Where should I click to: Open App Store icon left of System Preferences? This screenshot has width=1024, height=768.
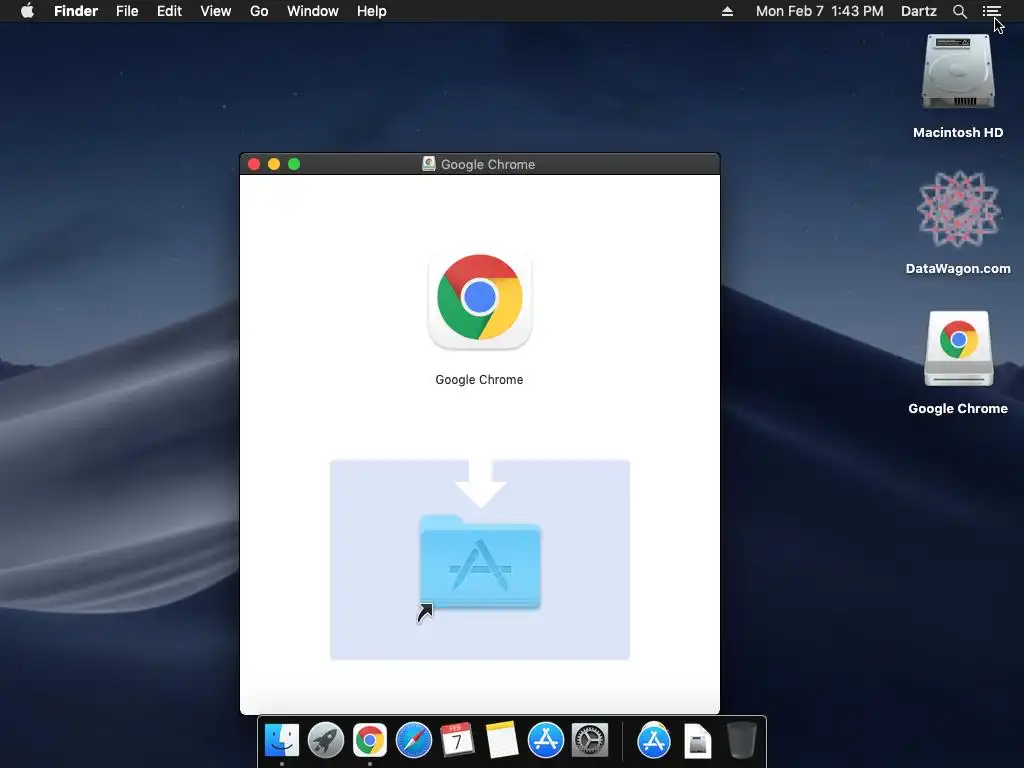(546, 741)
